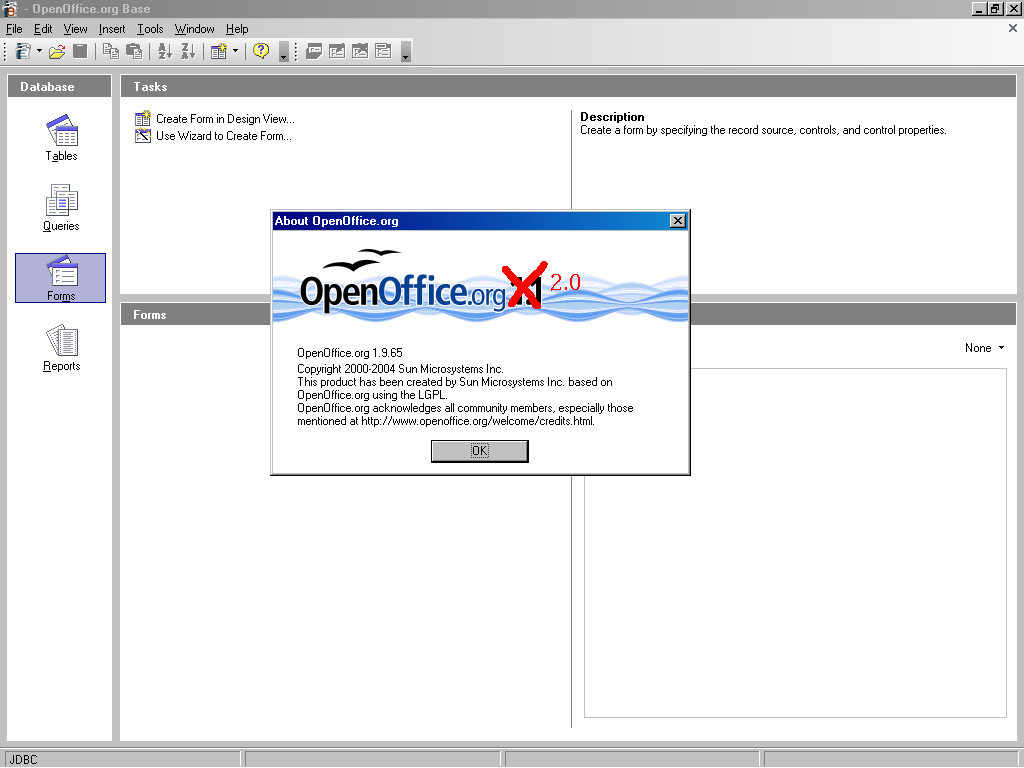Select Queries in Database pane
The height and width of the screenshot is (768, 1024).
[x=61, y=208]
